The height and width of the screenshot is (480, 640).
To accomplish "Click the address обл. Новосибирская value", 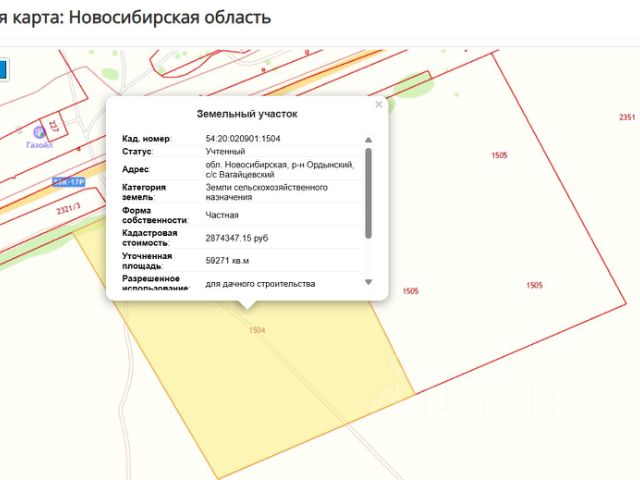I will point(280,169).
